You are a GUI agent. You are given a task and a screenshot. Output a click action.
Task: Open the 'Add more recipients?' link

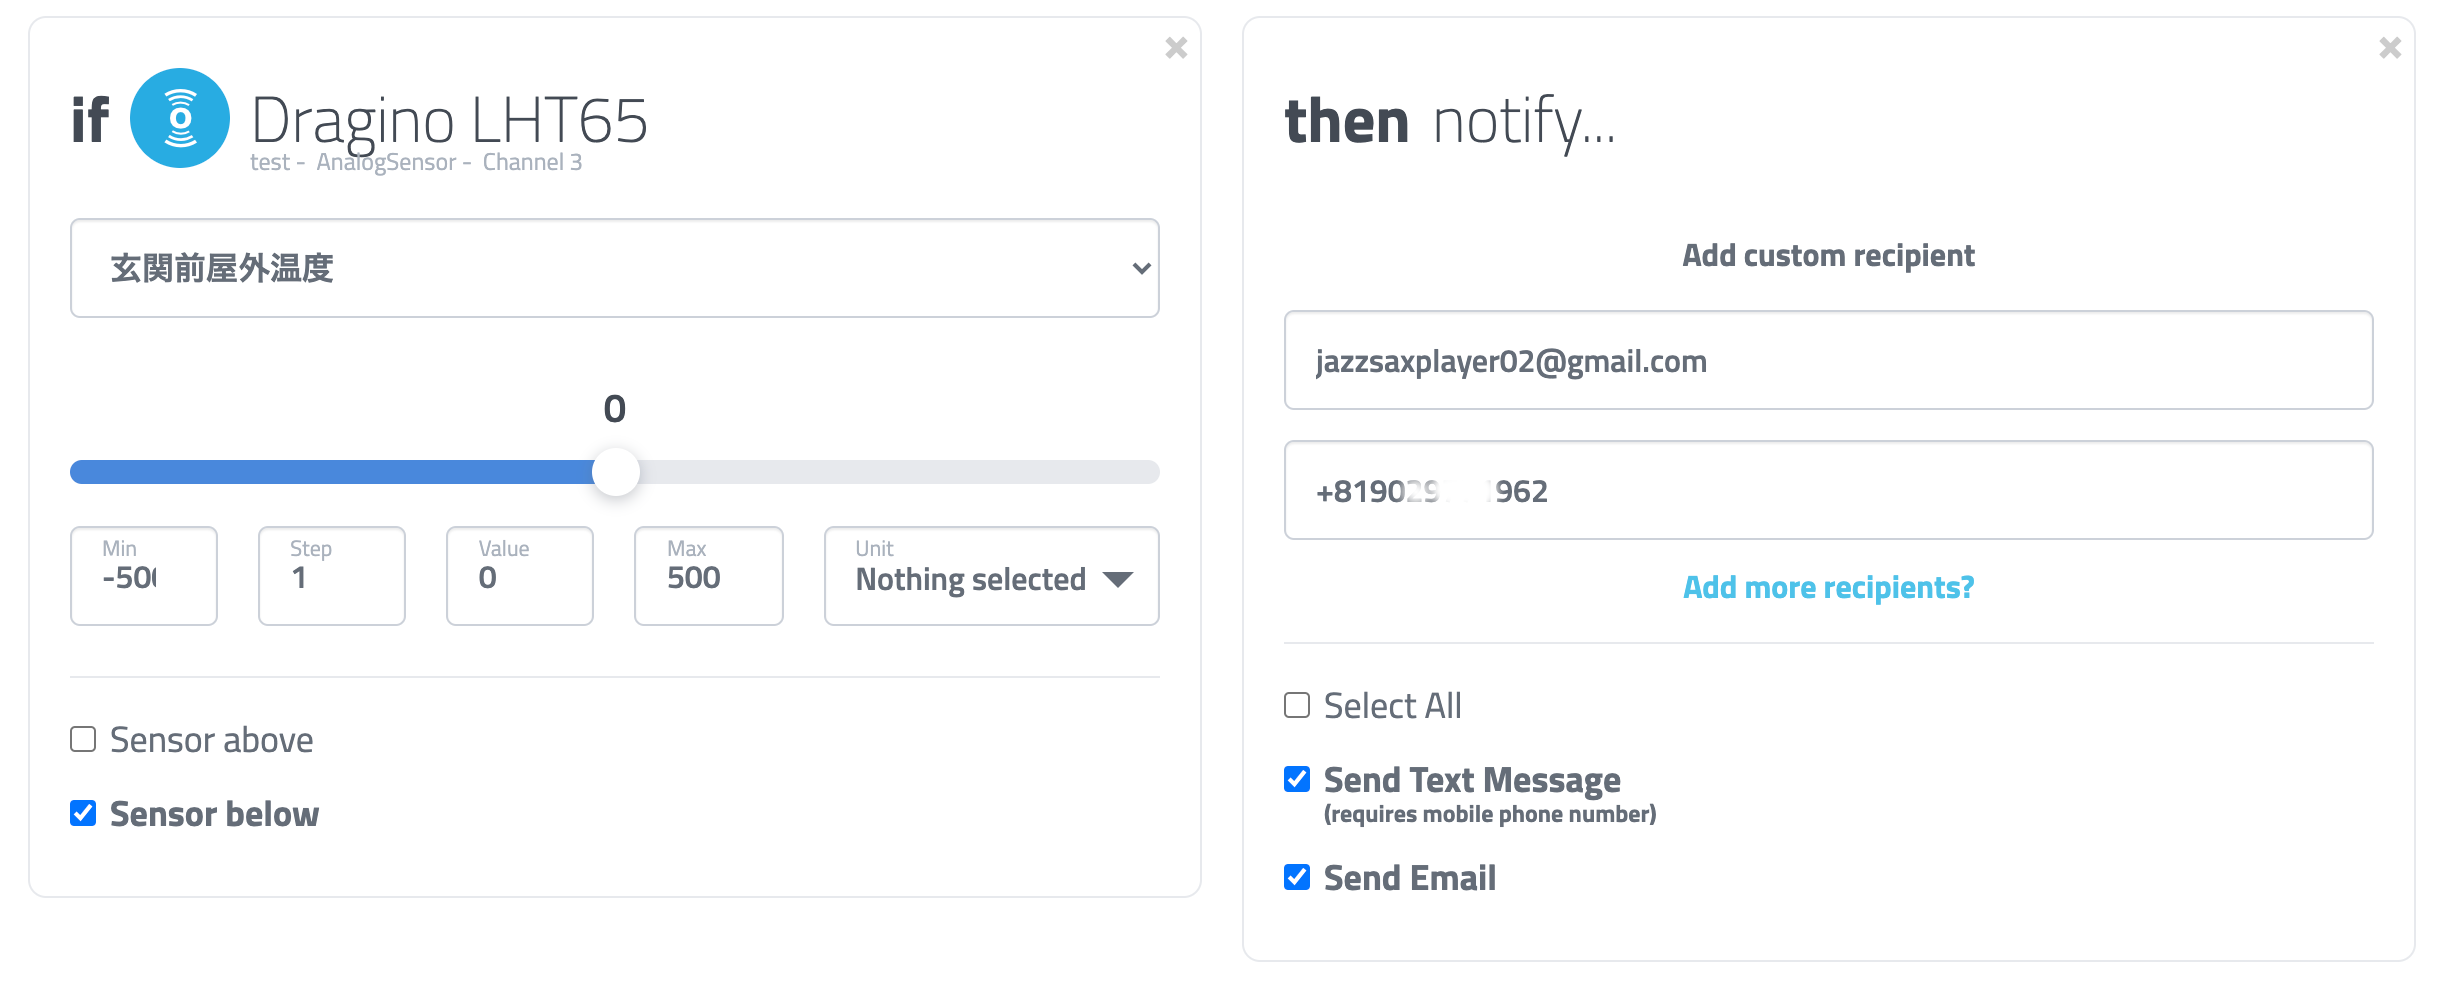[x=1828, y=587]
